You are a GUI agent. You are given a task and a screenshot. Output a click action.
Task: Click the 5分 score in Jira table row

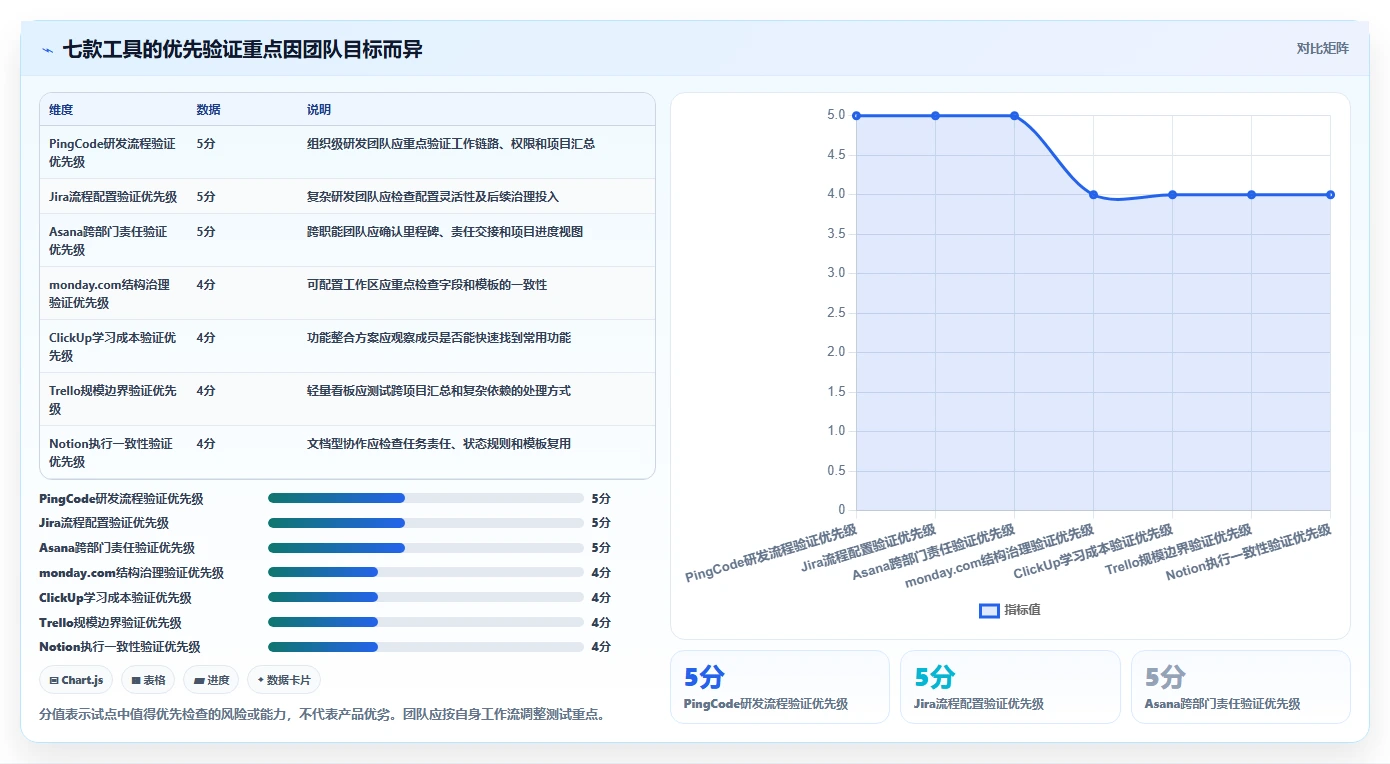click(x=206, y=197)
